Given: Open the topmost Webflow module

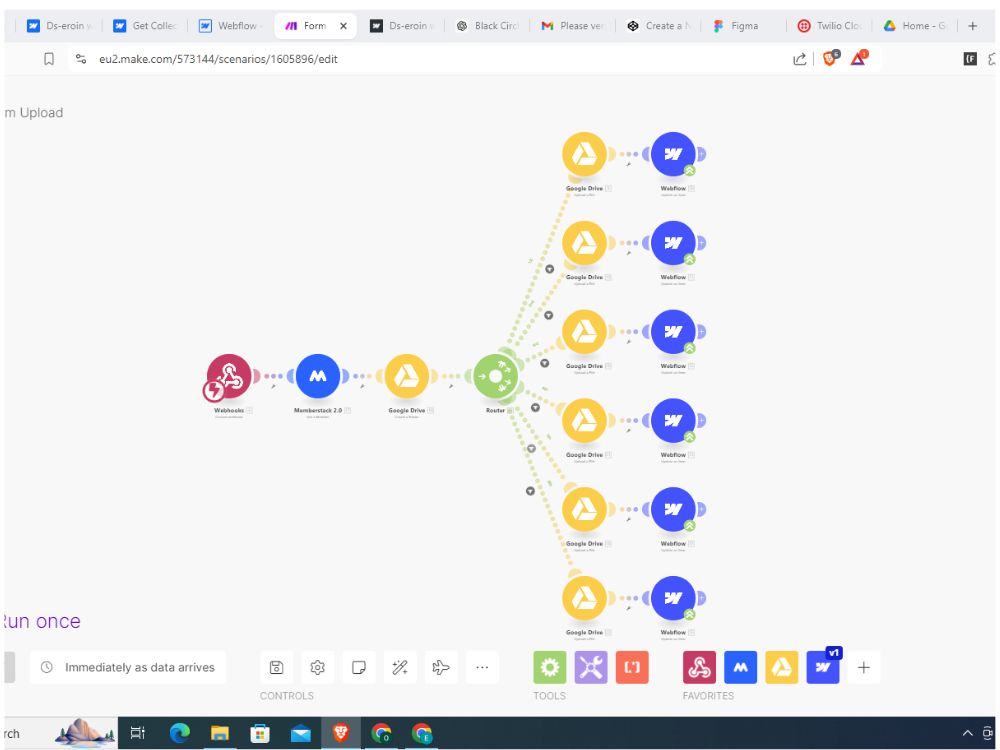Looking at the screenshot, I should 673,154.
